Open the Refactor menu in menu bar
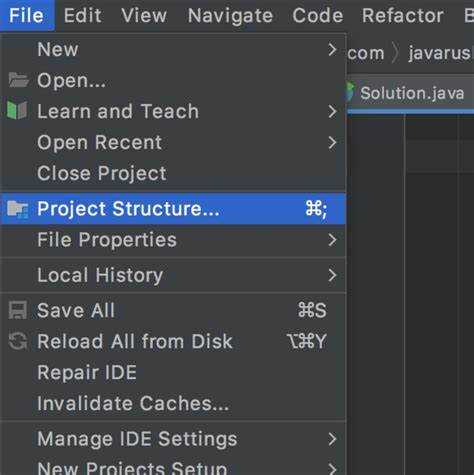 coord(403,15)
